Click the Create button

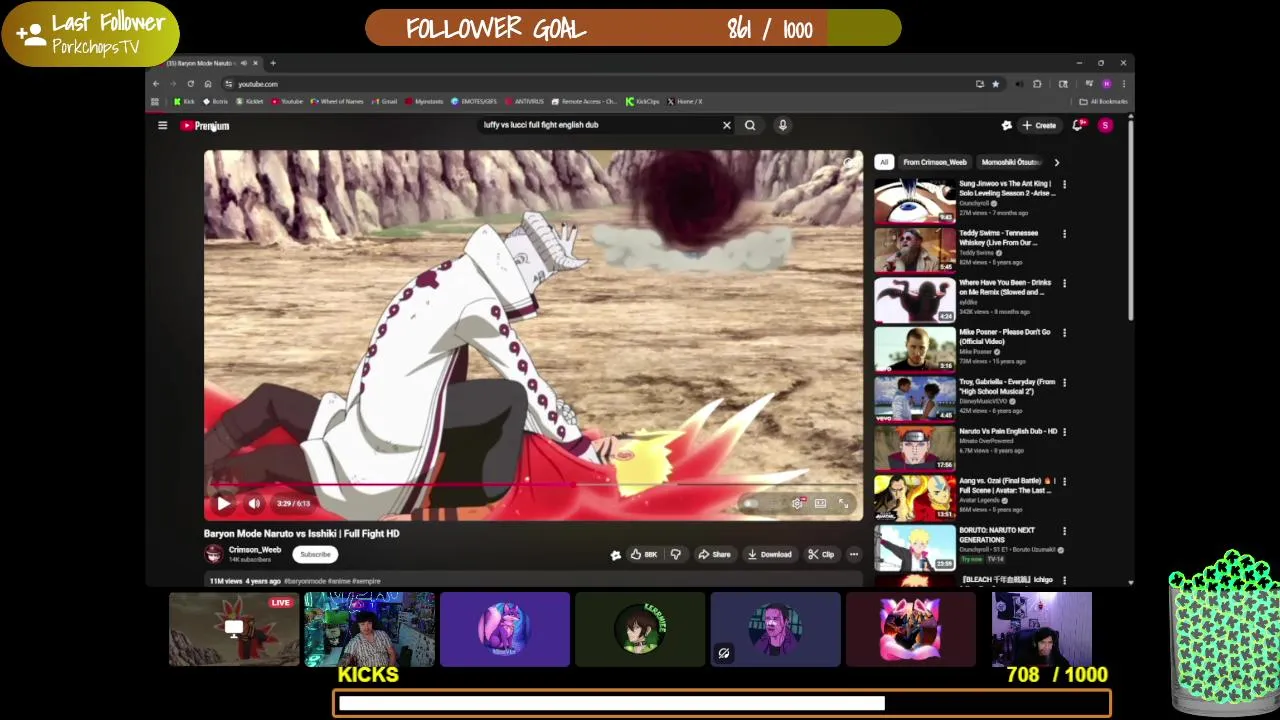(x=1039, y=125)
